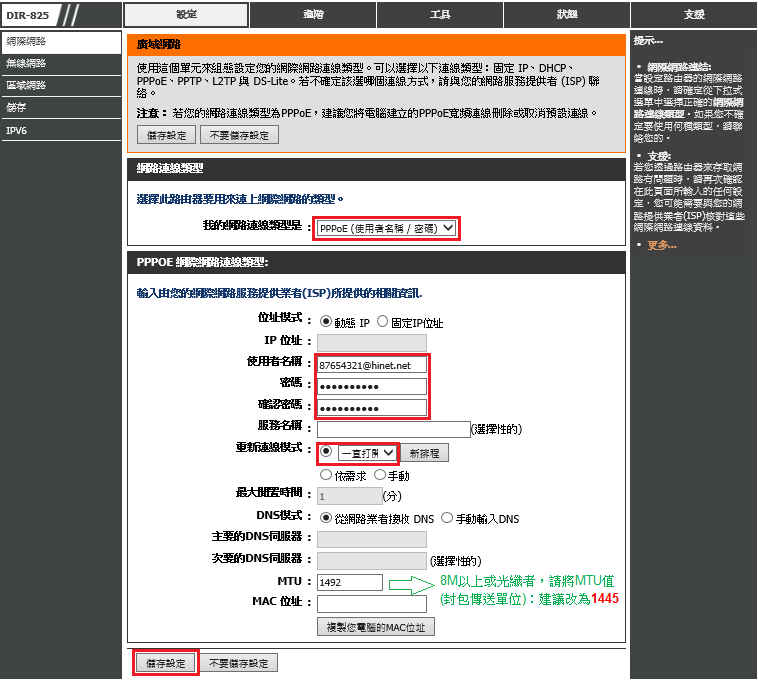Screen dimensions: 758x680
Task: Click the 使用者名稱 input field
Action: pos(371,365)
